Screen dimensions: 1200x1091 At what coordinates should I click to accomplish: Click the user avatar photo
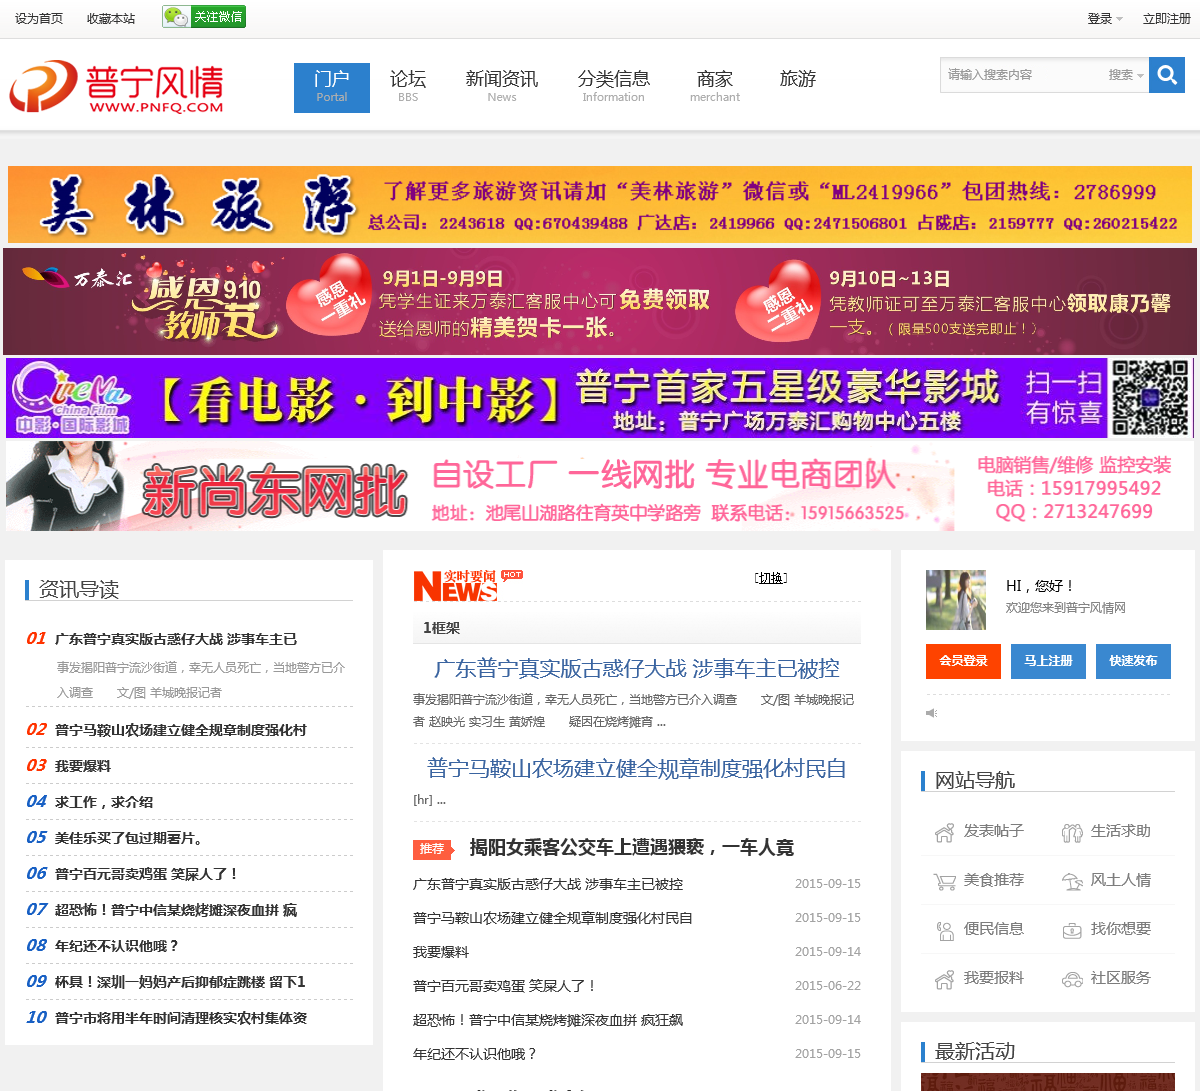point(956,600)
